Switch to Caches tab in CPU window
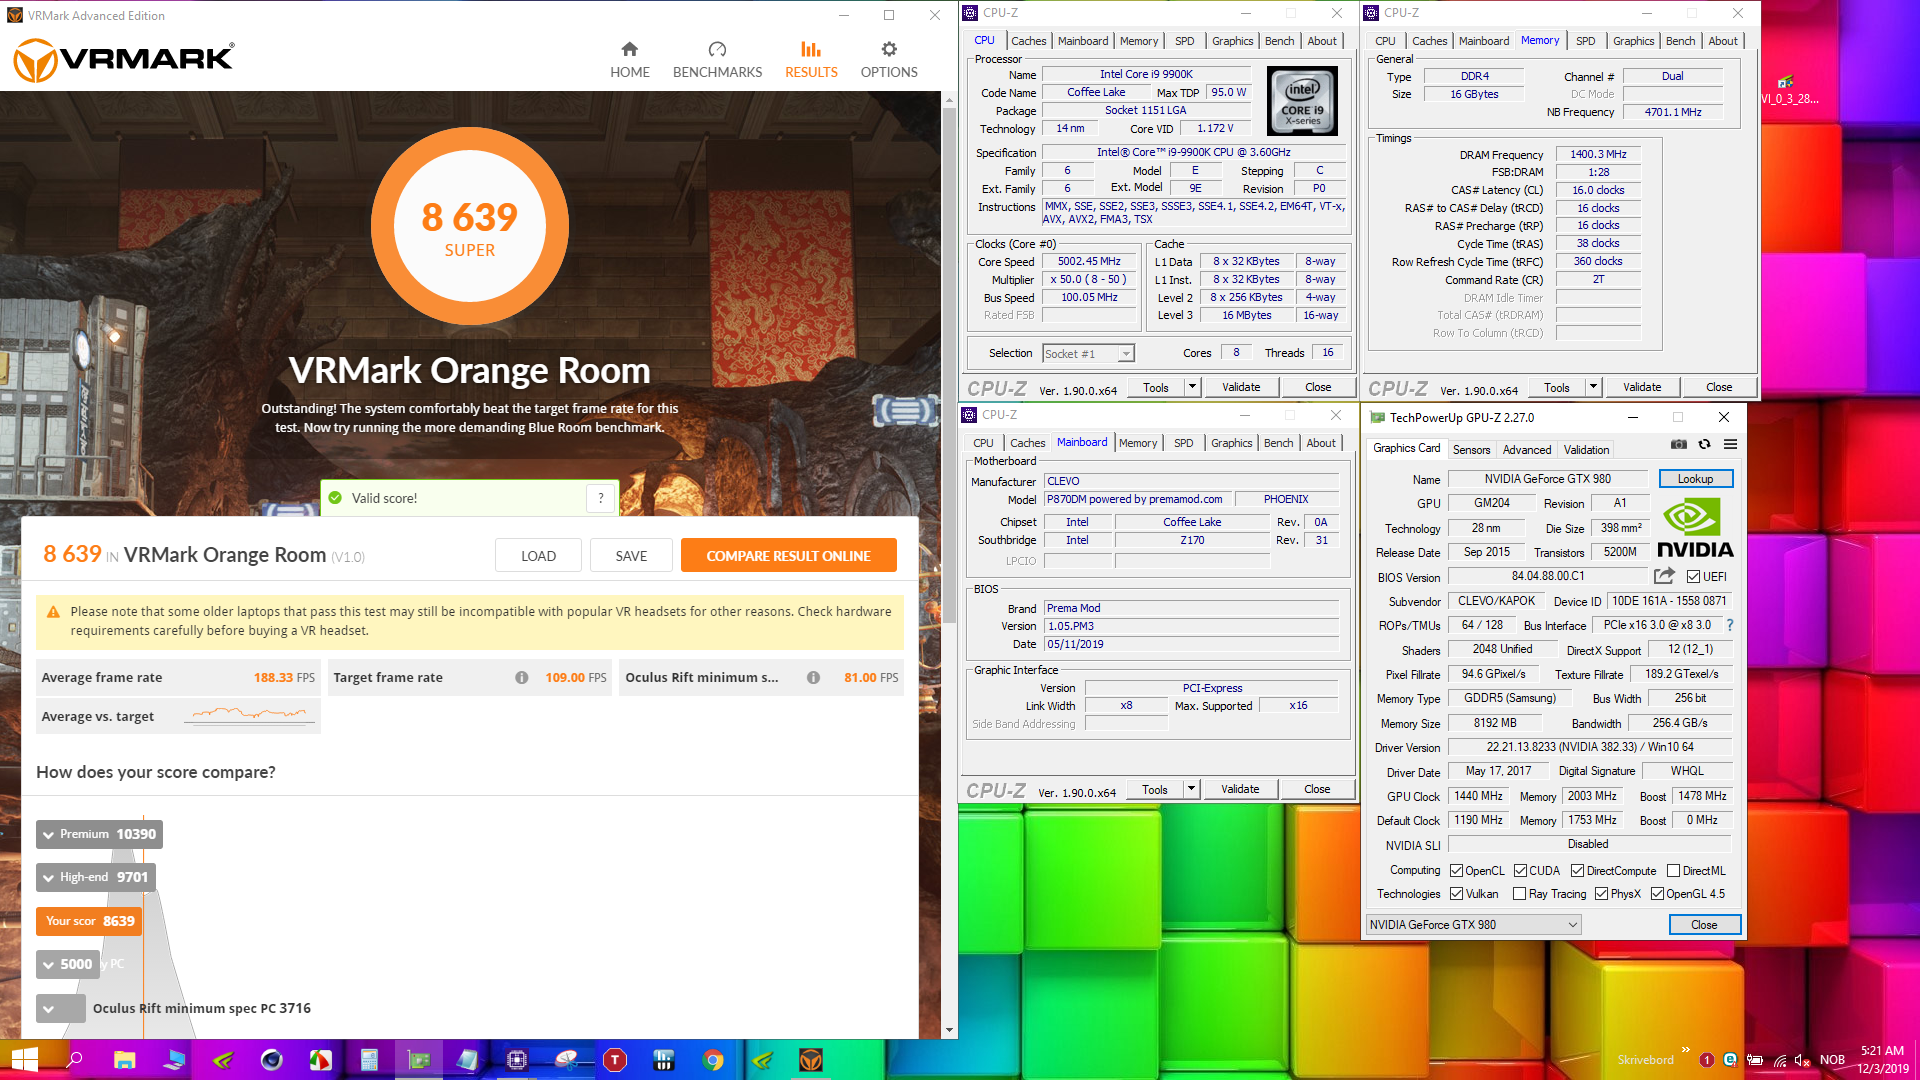This screenshot has width=1920, height=1080. click(1028, 41)
